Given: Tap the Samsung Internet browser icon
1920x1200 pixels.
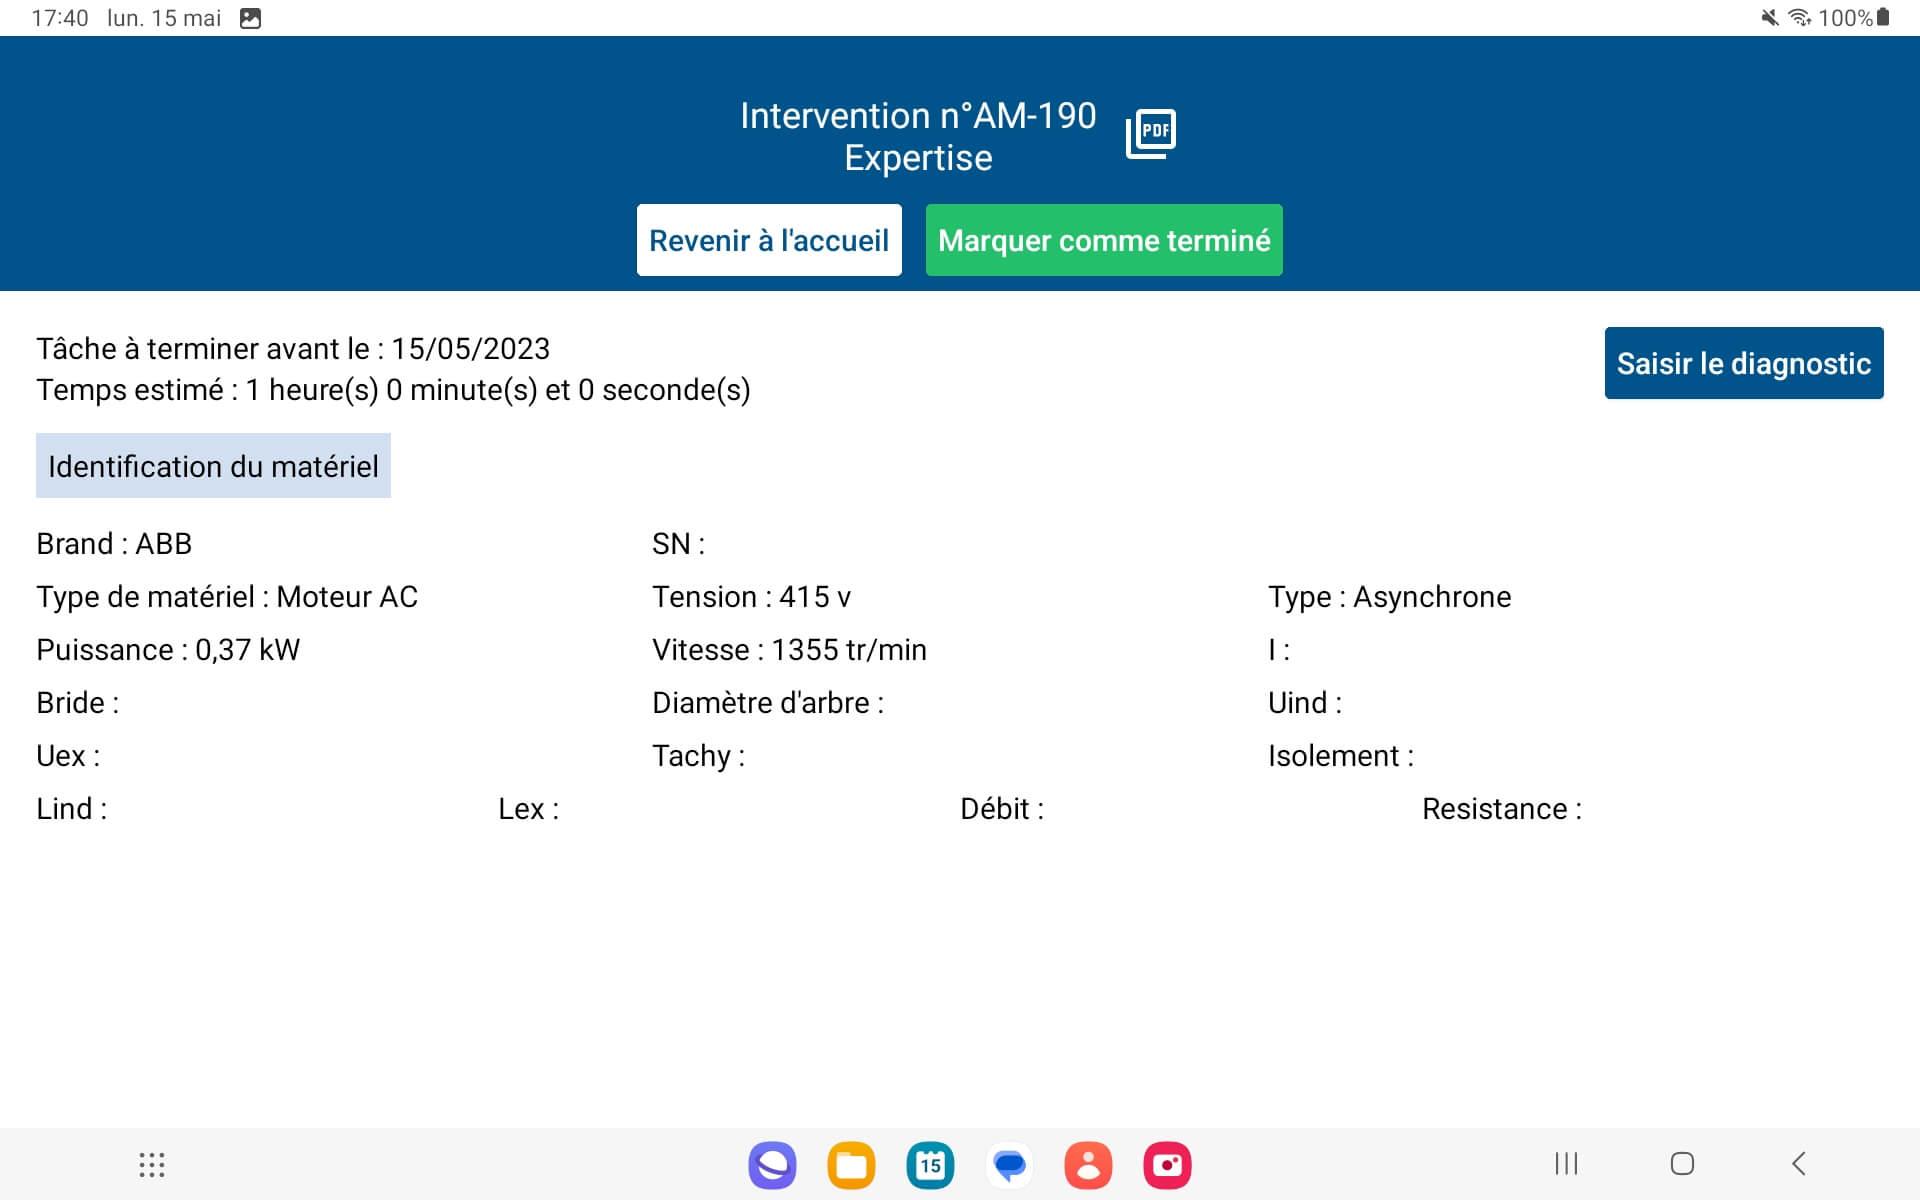Looking at the screenshot, I should (x=772, y=1165).
